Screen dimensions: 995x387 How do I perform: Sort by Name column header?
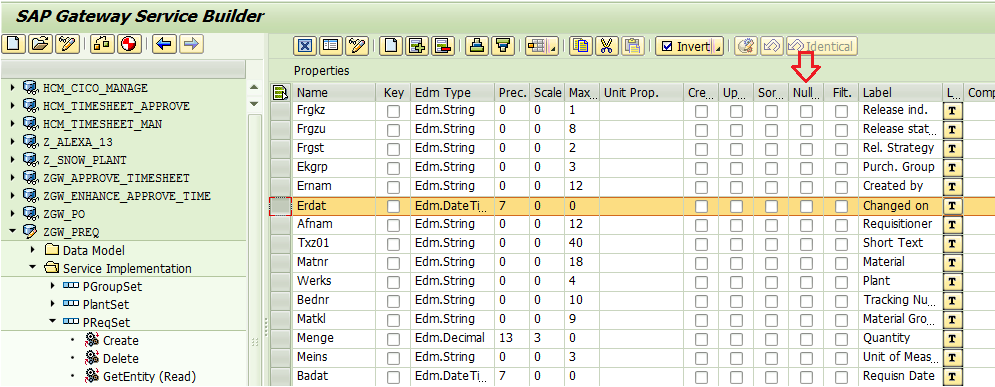pyautogui.click(x=333, y=93)
